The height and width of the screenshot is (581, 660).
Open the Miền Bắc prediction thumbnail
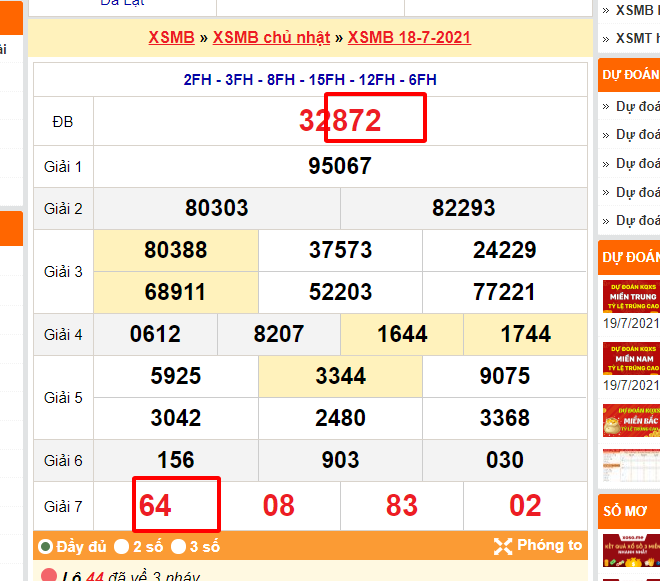pyautogui.click(x=630, y=420)
